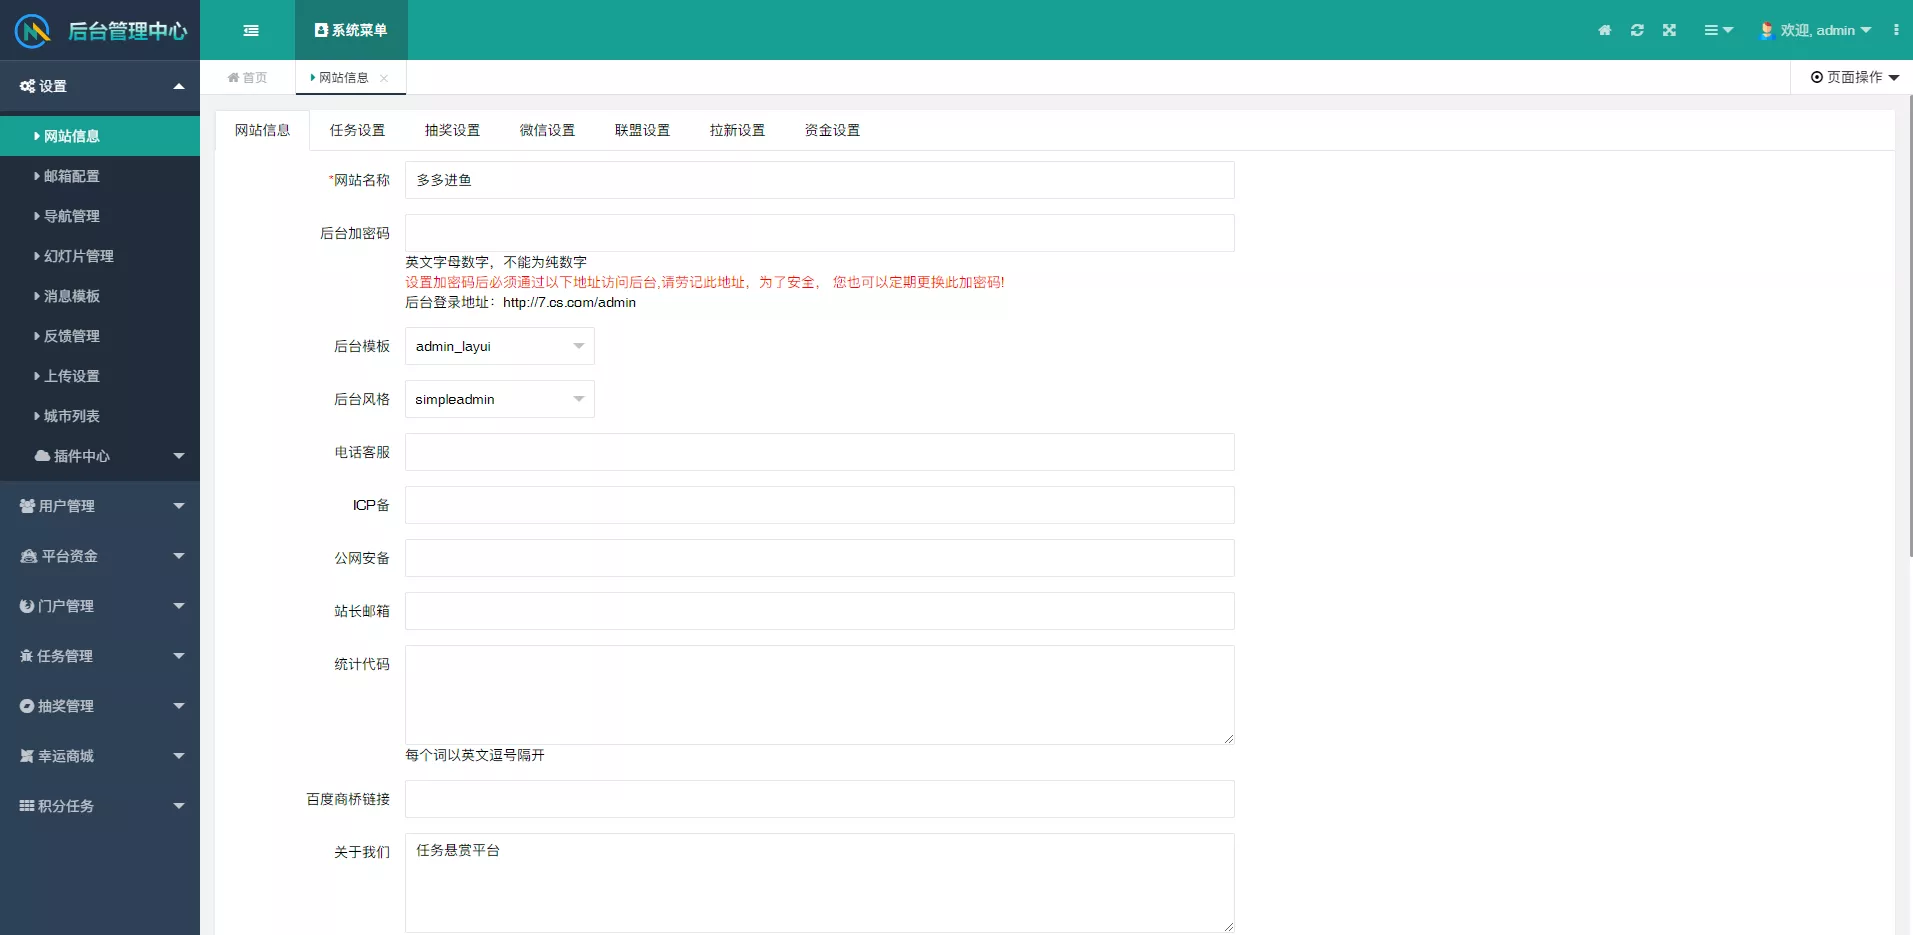
Task: Switch to the 任务设置 tab
Action: pyautogui.click(x=357, y=130)
